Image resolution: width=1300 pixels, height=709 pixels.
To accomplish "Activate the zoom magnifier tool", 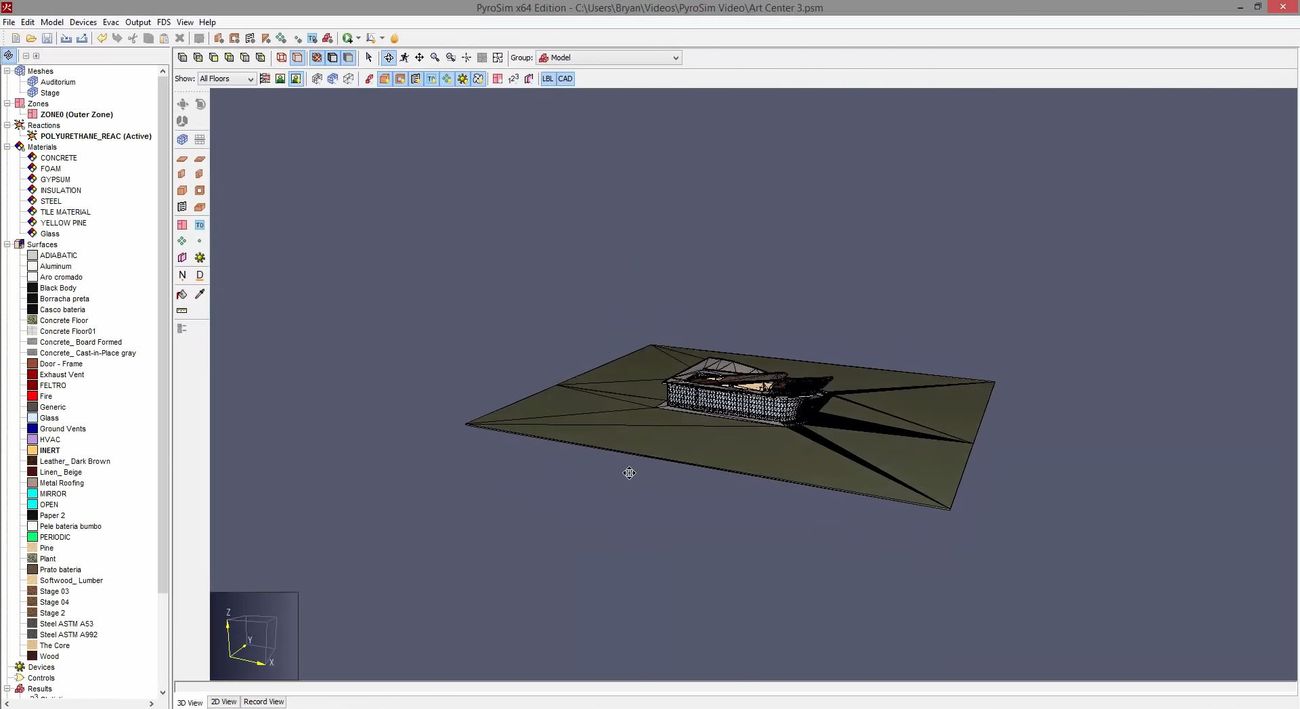I will (x=435, y=58).
